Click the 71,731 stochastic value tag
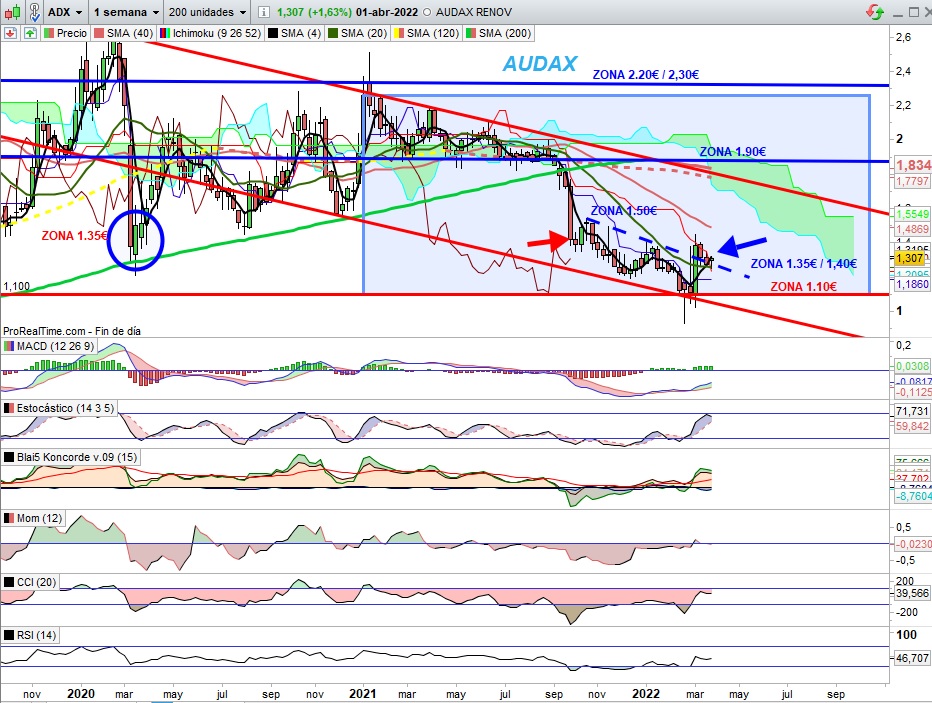Screen dimensions: 932x703 pyautogui.click(x=912, y=411)
